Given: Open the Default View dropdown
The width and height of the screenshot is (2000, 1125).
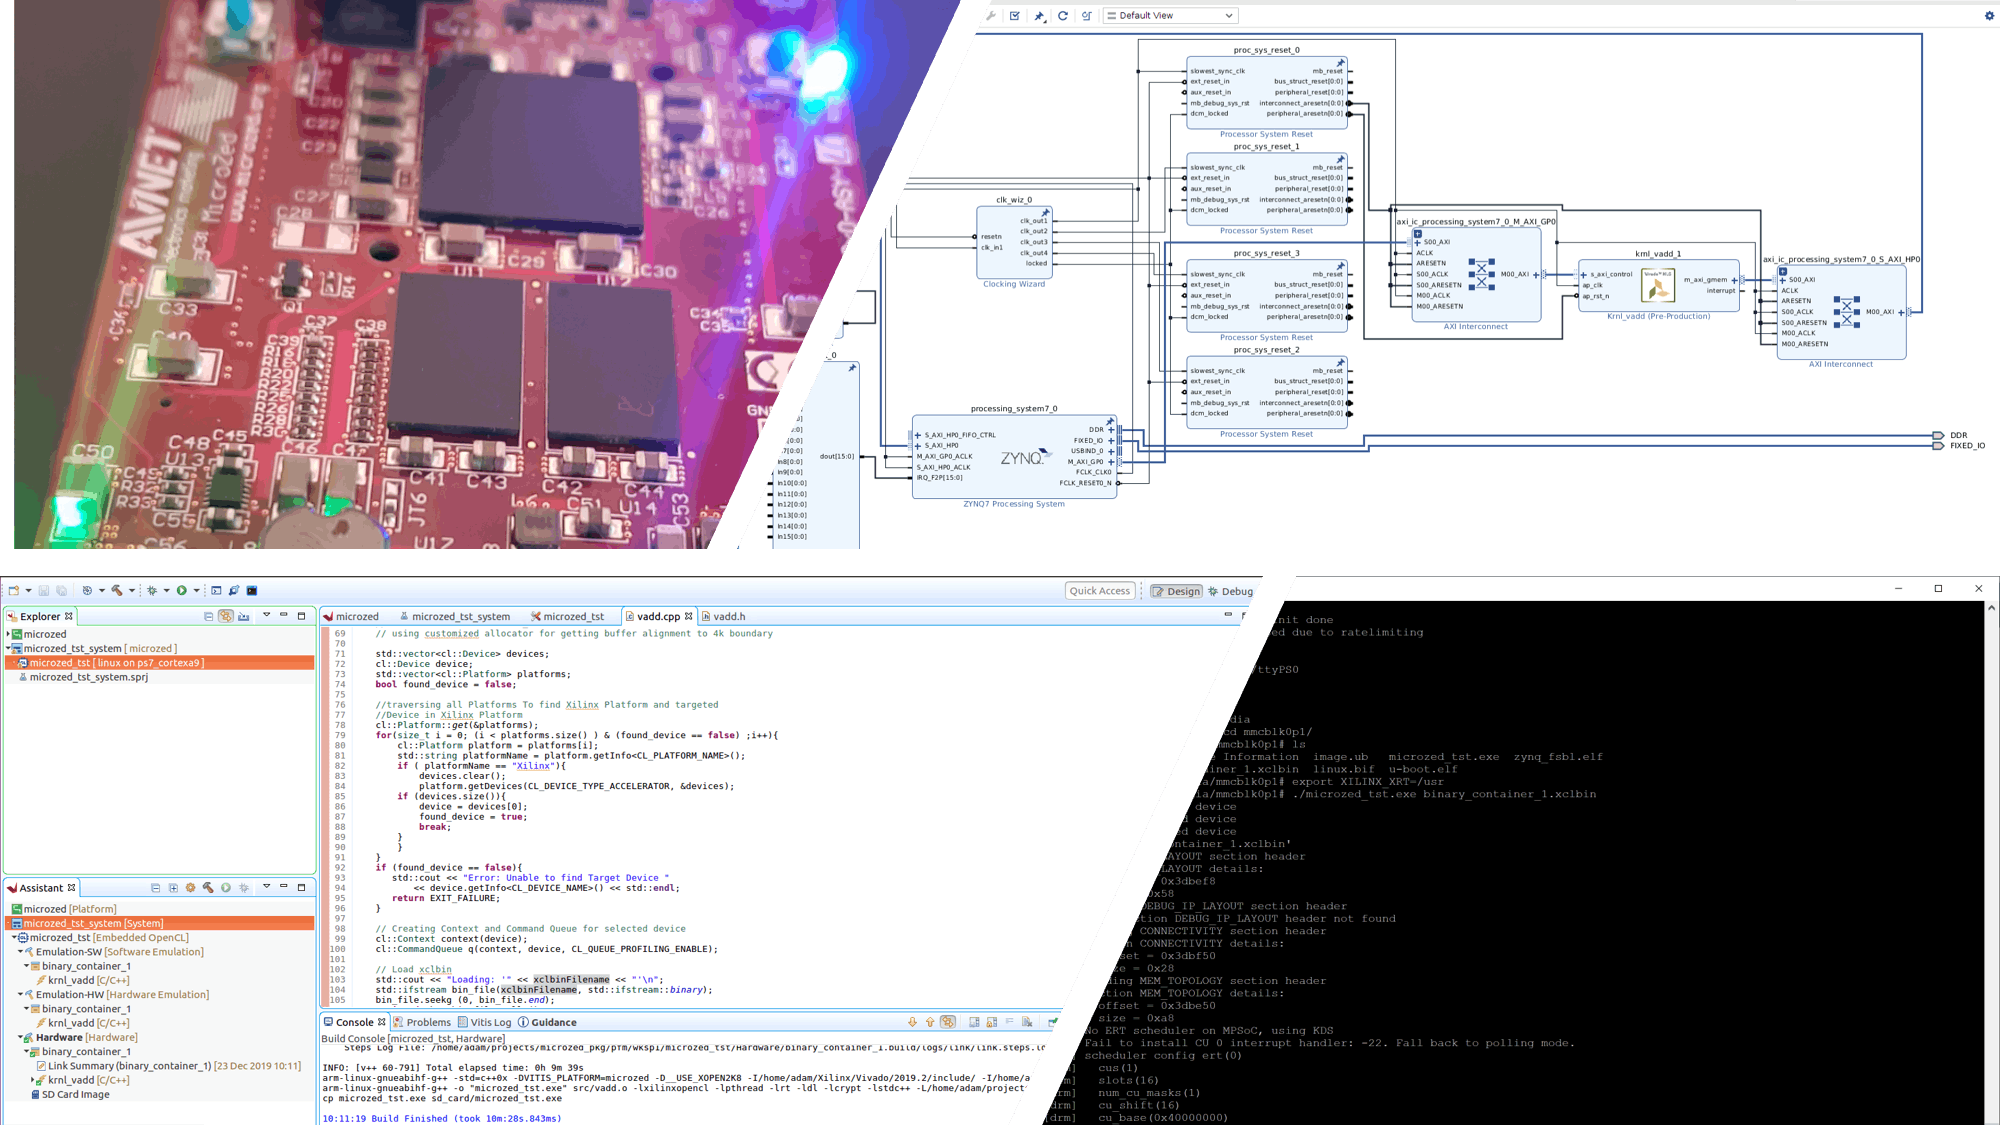Looking at the screenshot, I should 1171,16.
